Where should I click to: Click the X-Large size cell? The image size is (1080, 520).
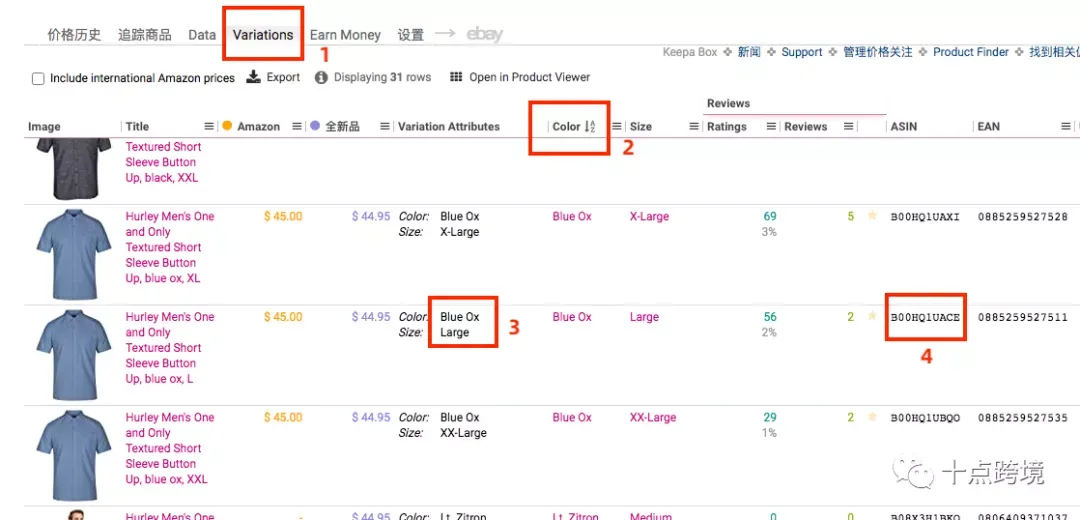tap(649, 216)
